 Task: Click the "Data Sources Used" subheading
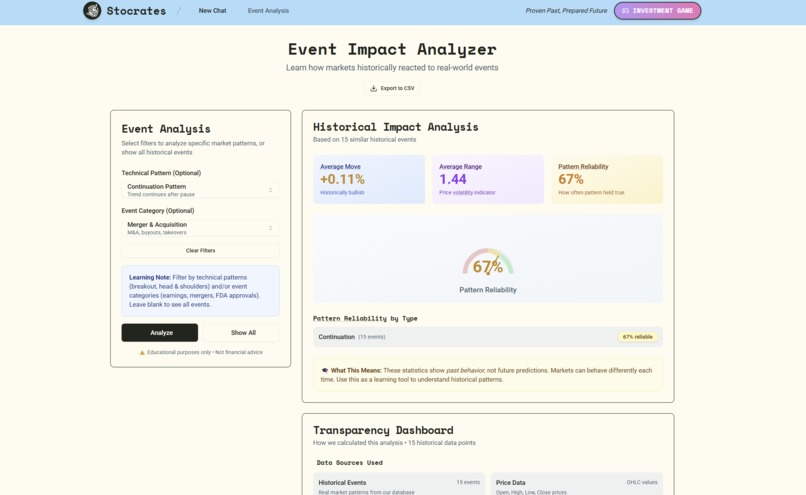350,463
